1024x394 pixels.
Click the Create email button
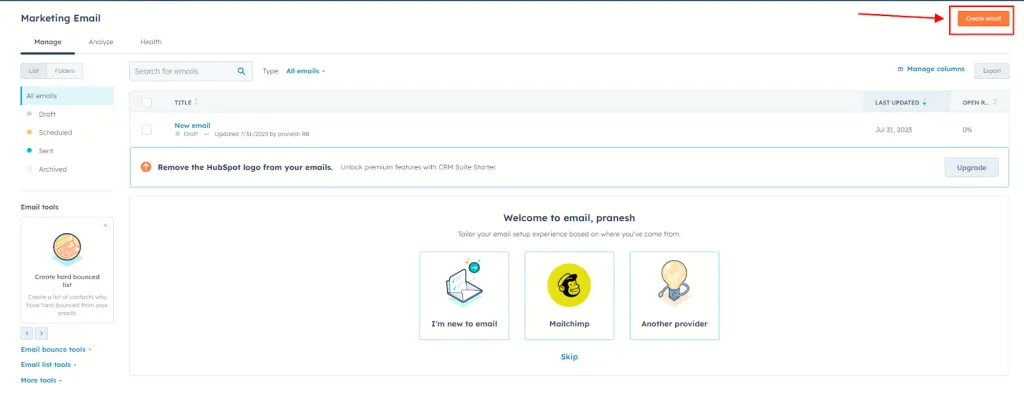983,18
